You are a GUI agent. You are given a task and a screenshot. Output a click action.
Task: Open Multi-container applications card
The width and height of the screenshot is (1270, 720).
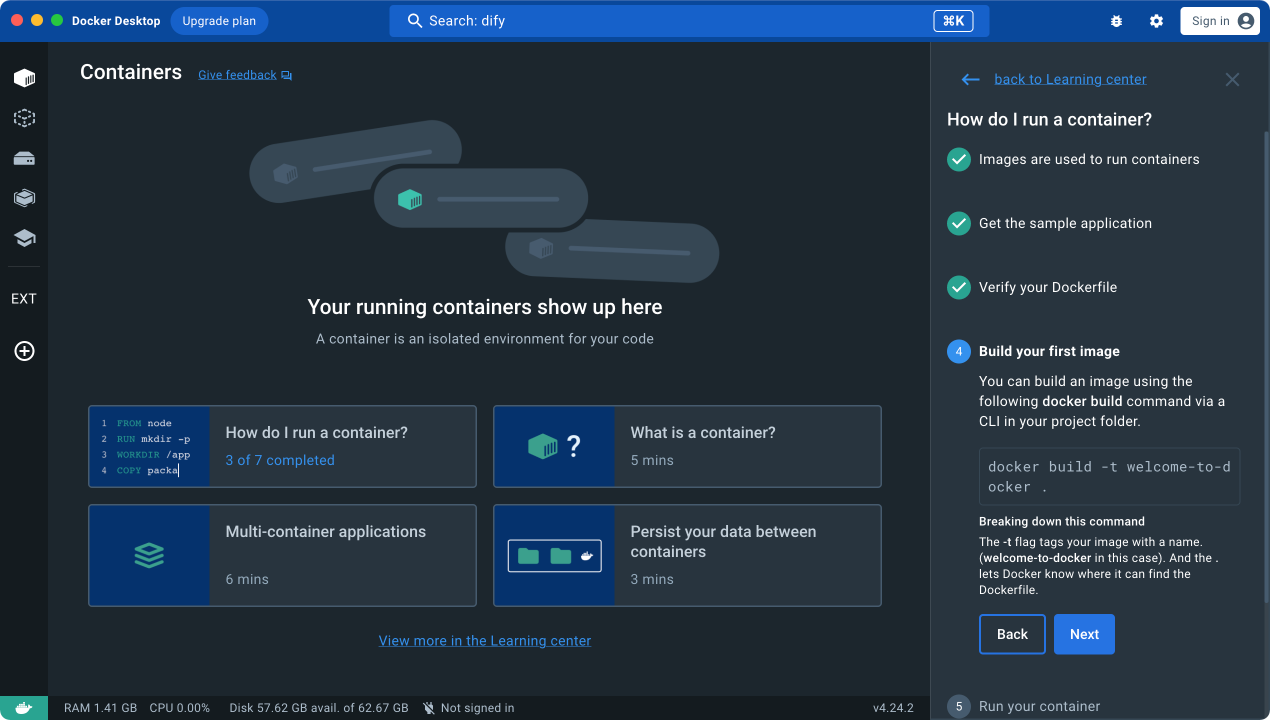(282, 555)
